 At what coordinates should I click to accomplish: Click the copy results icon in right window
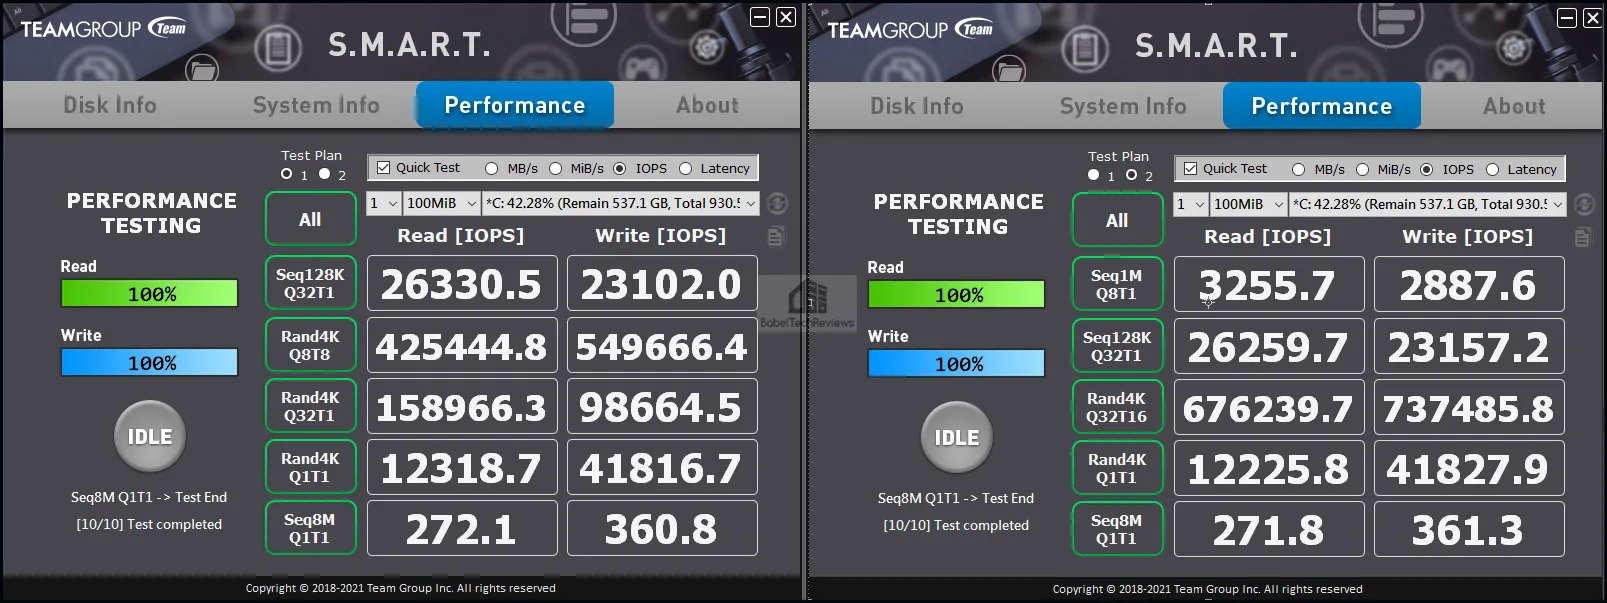click(1583, 237)
